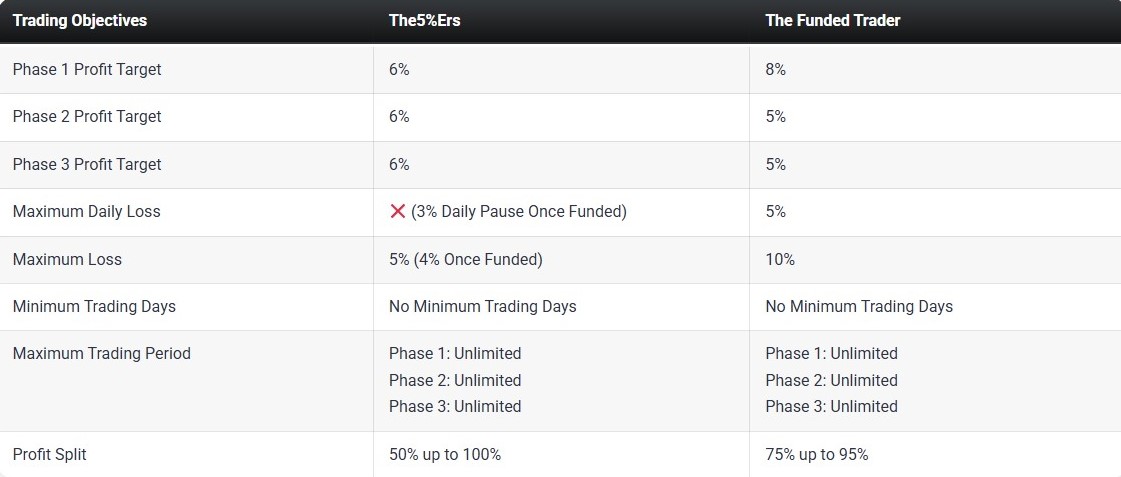This screenshot has width=1121, height=477.
Task: Click The5%Ers 6% value for Phase 2 Profit Target
Action: 399,117
